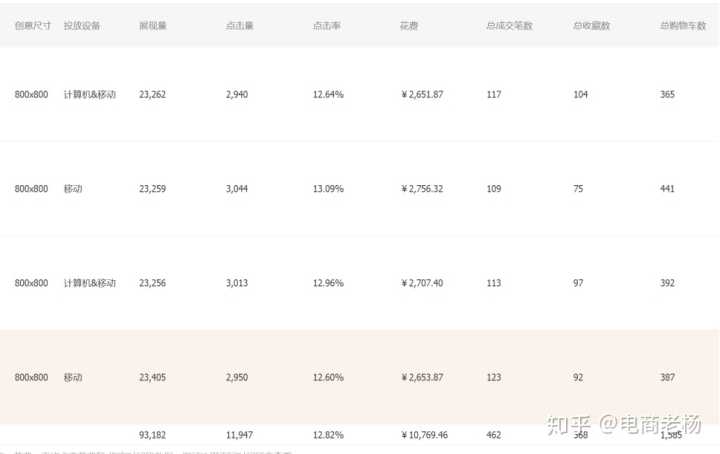Sort by the 点击量 column header
720x454 pixels.
(x=239, y=25)
